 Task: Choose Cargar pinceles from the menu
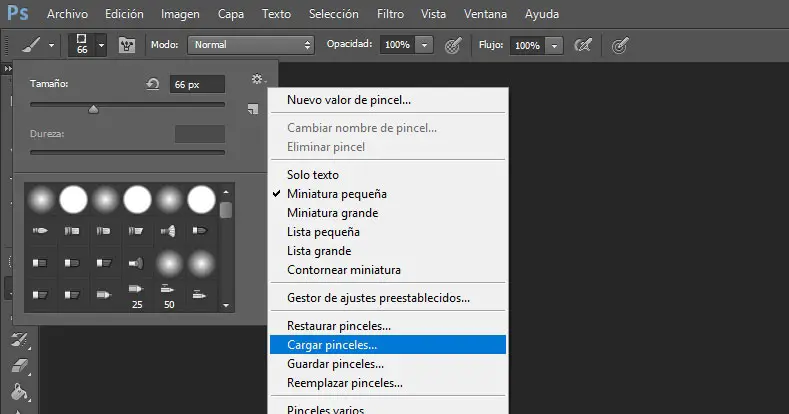click(332, 345)
